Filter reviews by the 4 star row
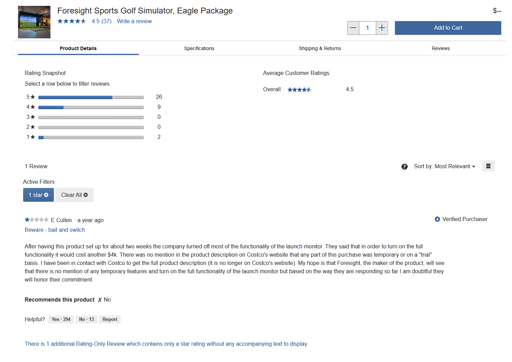512x362 pixels. click(x=93, y=107)
